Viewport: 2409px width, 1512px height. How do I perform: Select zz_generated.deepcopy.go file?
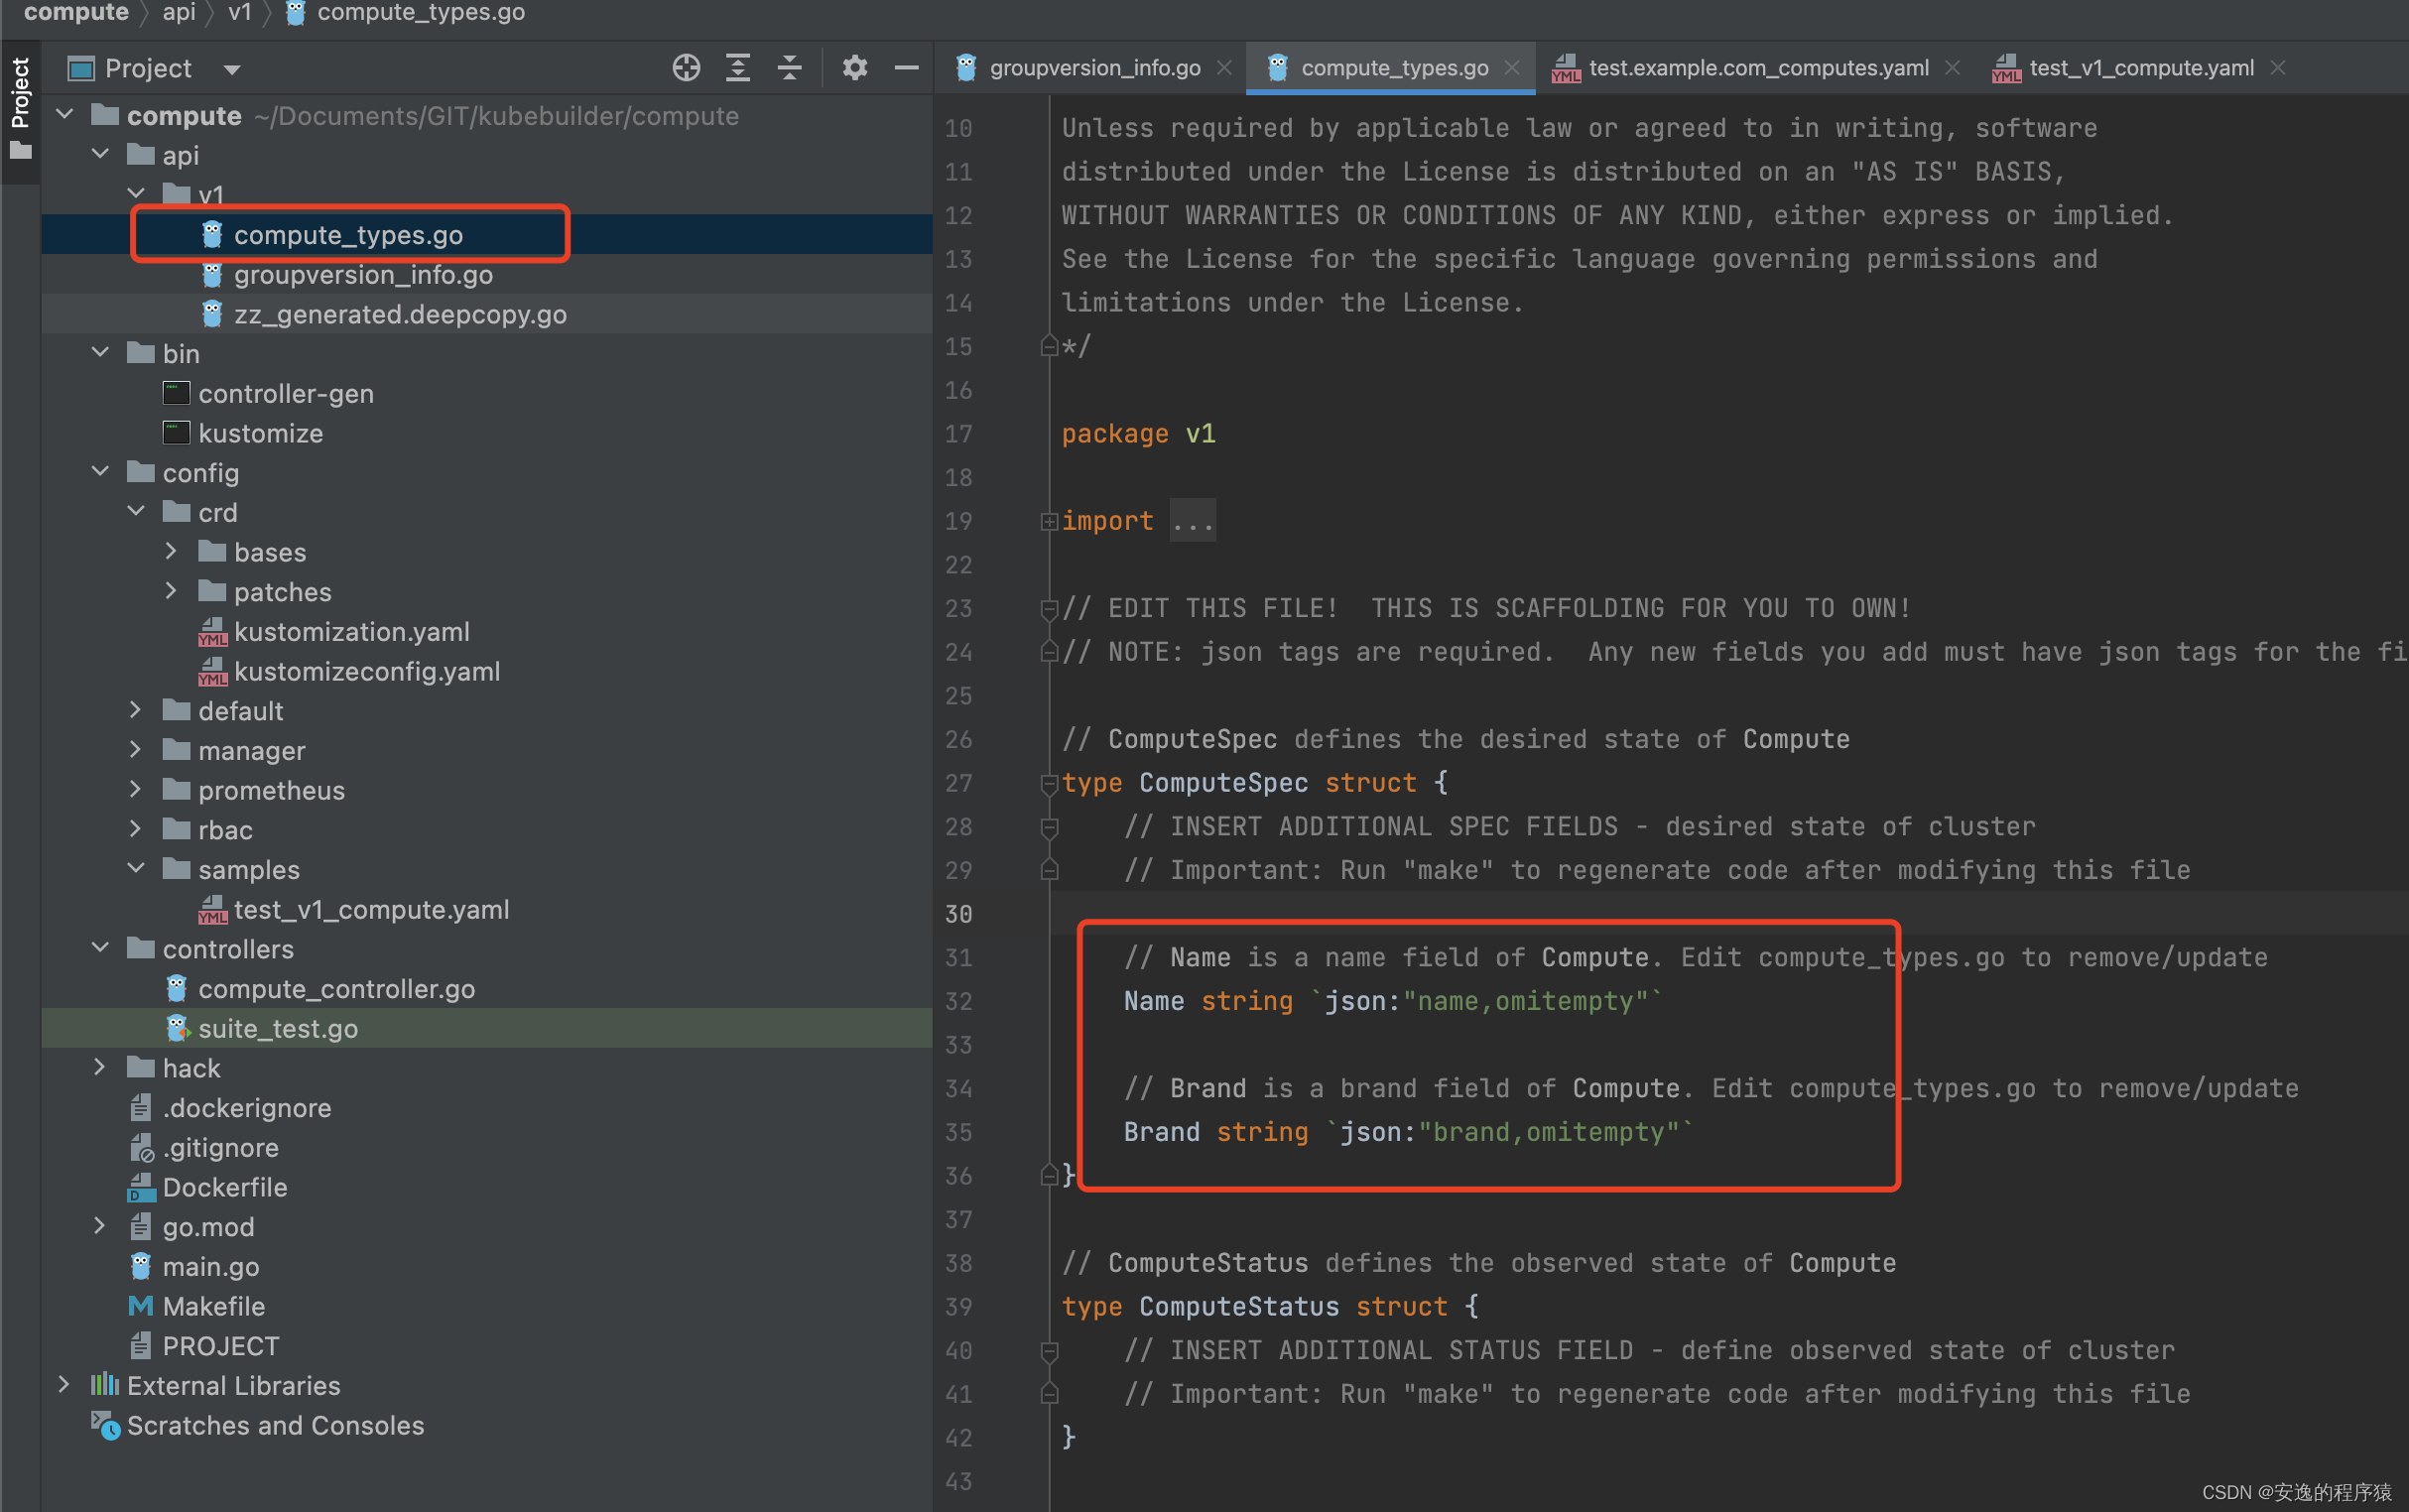400,314
